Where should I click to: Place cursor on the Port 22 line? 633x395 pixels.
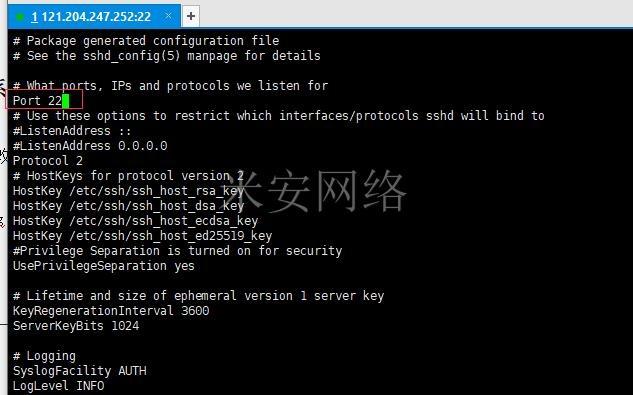click(x=37, y=101)
